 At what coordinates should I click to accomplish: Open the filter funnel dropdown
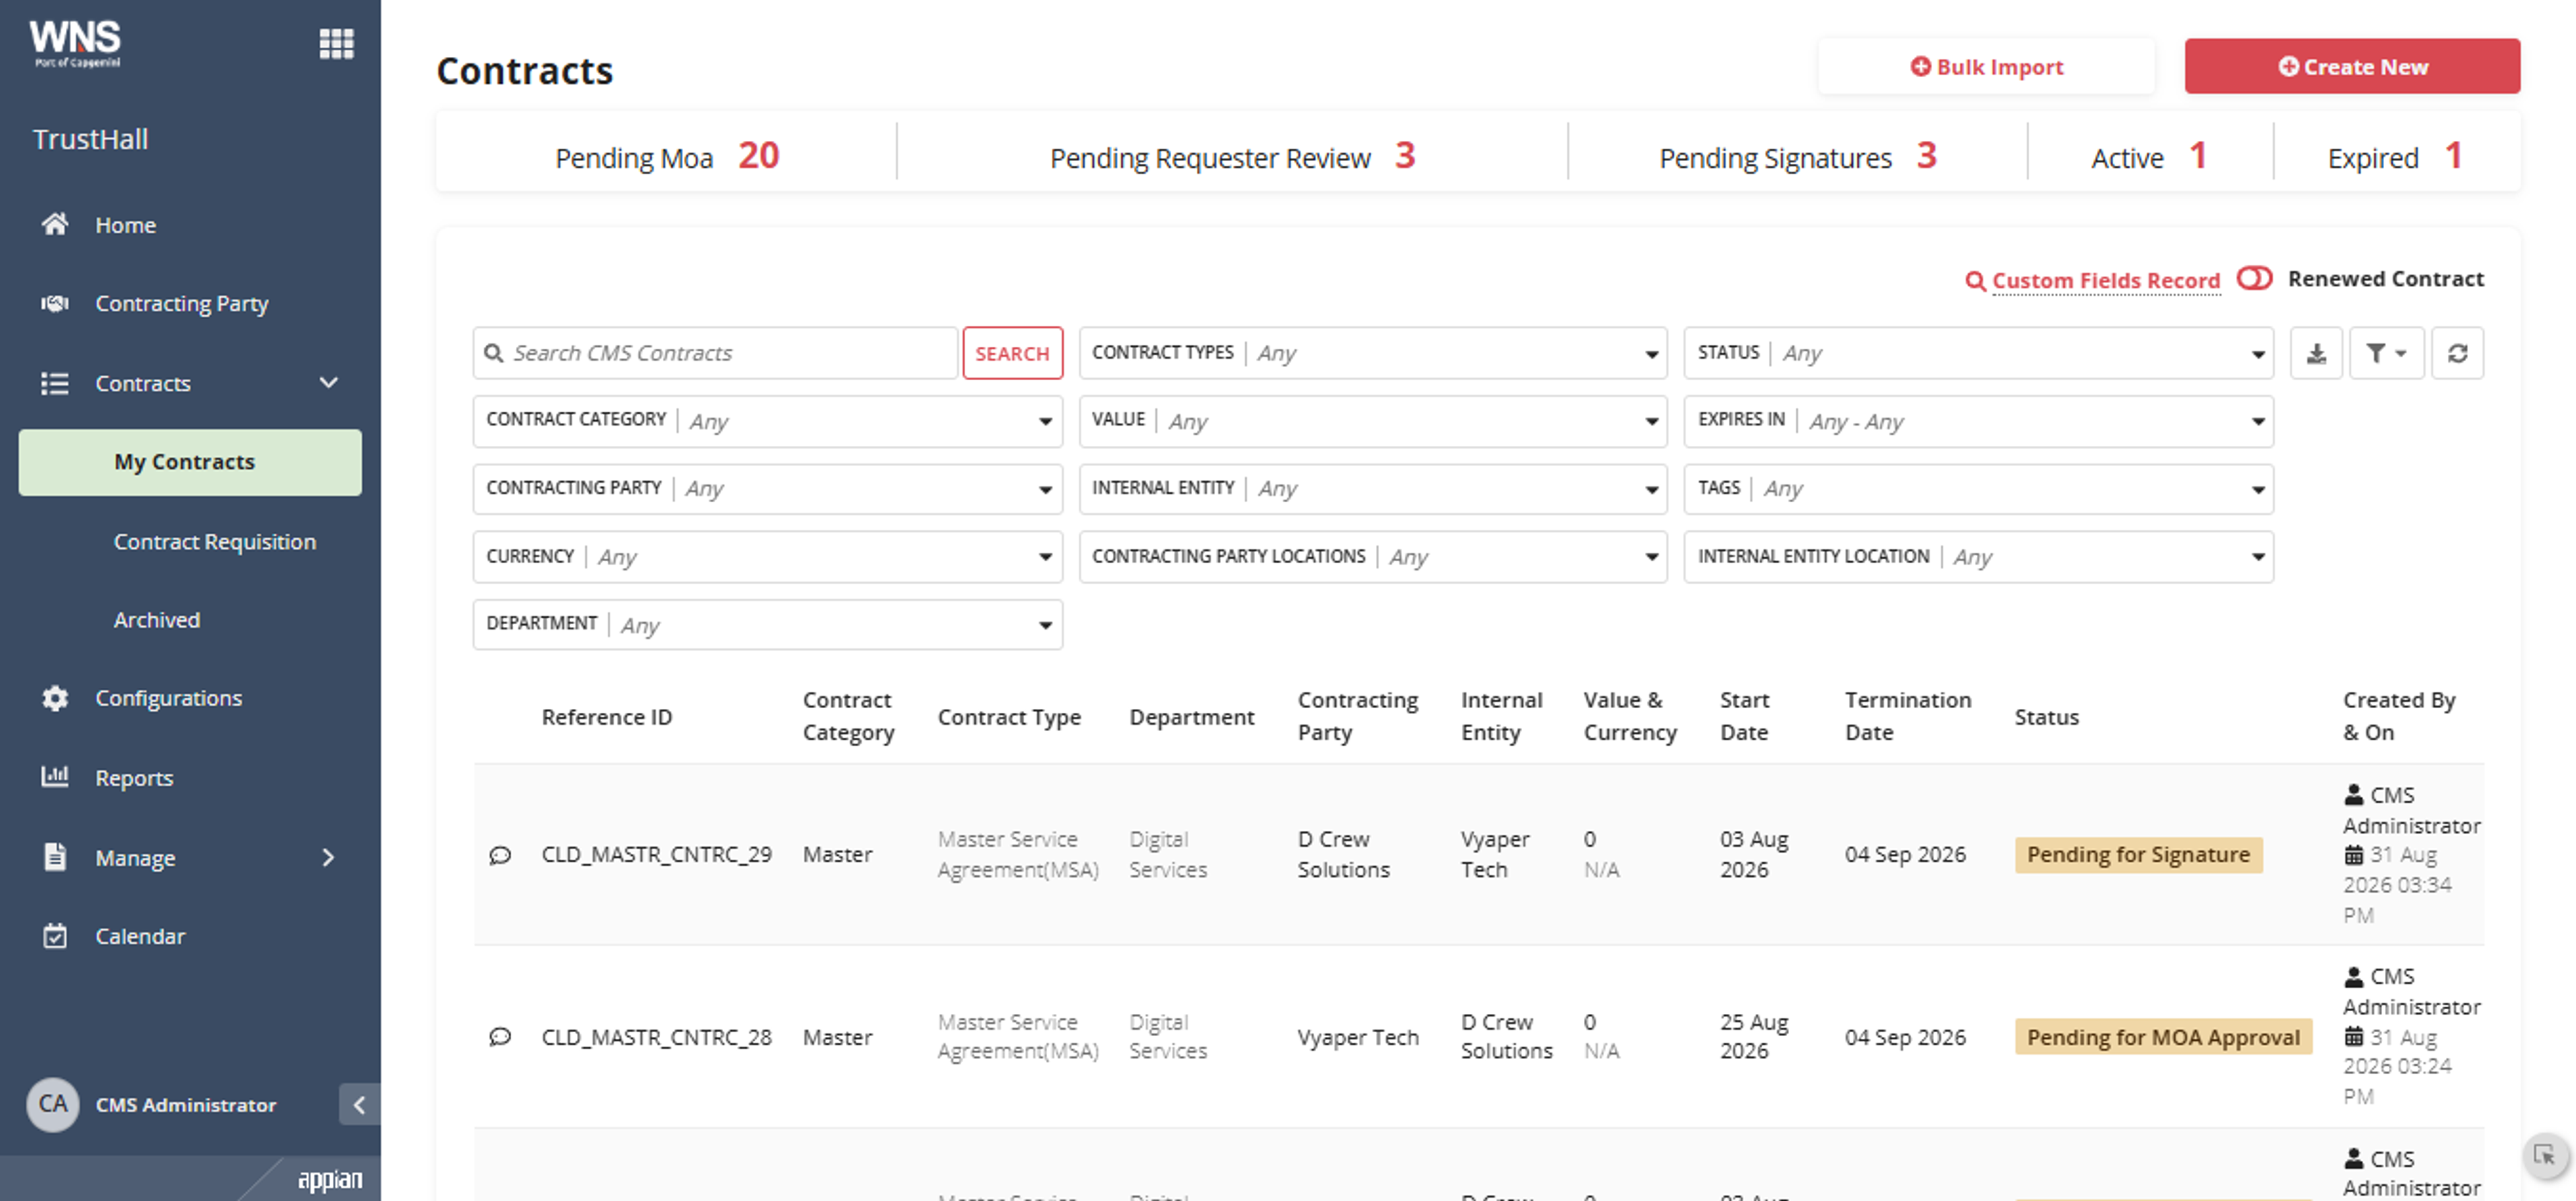(2386, 353)
